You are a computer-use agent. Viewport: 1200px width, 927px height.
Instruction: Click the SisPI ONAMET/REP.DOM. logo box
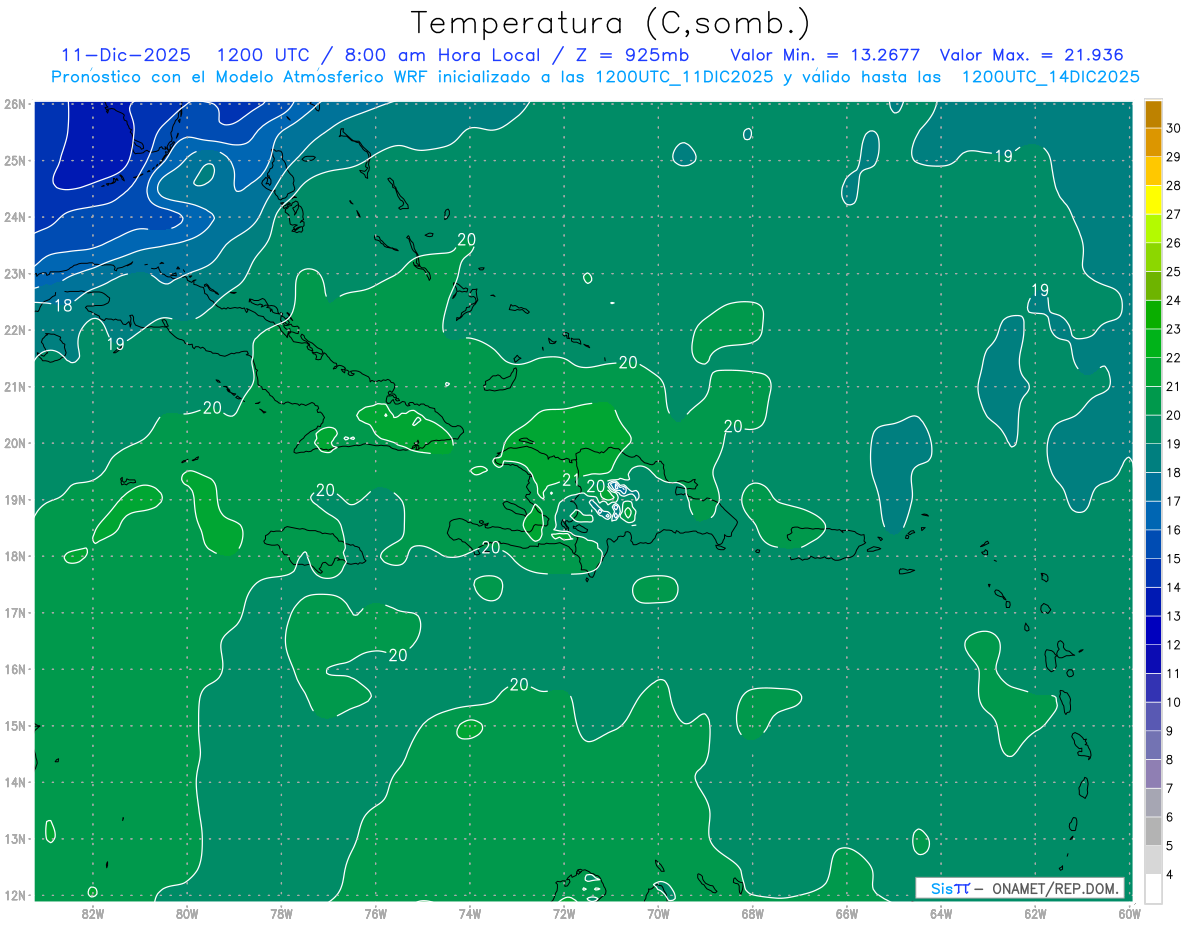[x=1019, y=888]
